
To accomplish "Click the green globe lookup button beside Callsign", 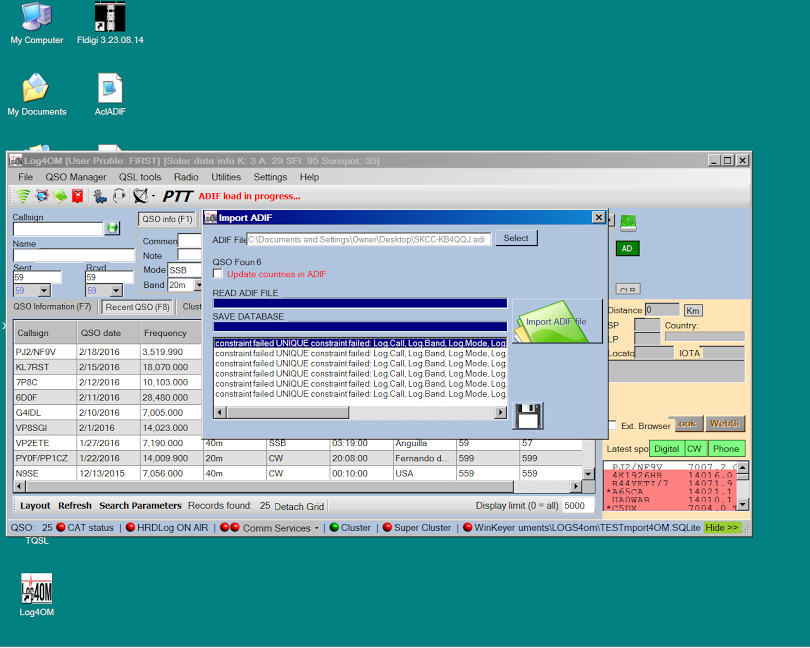I will [112, 228].
